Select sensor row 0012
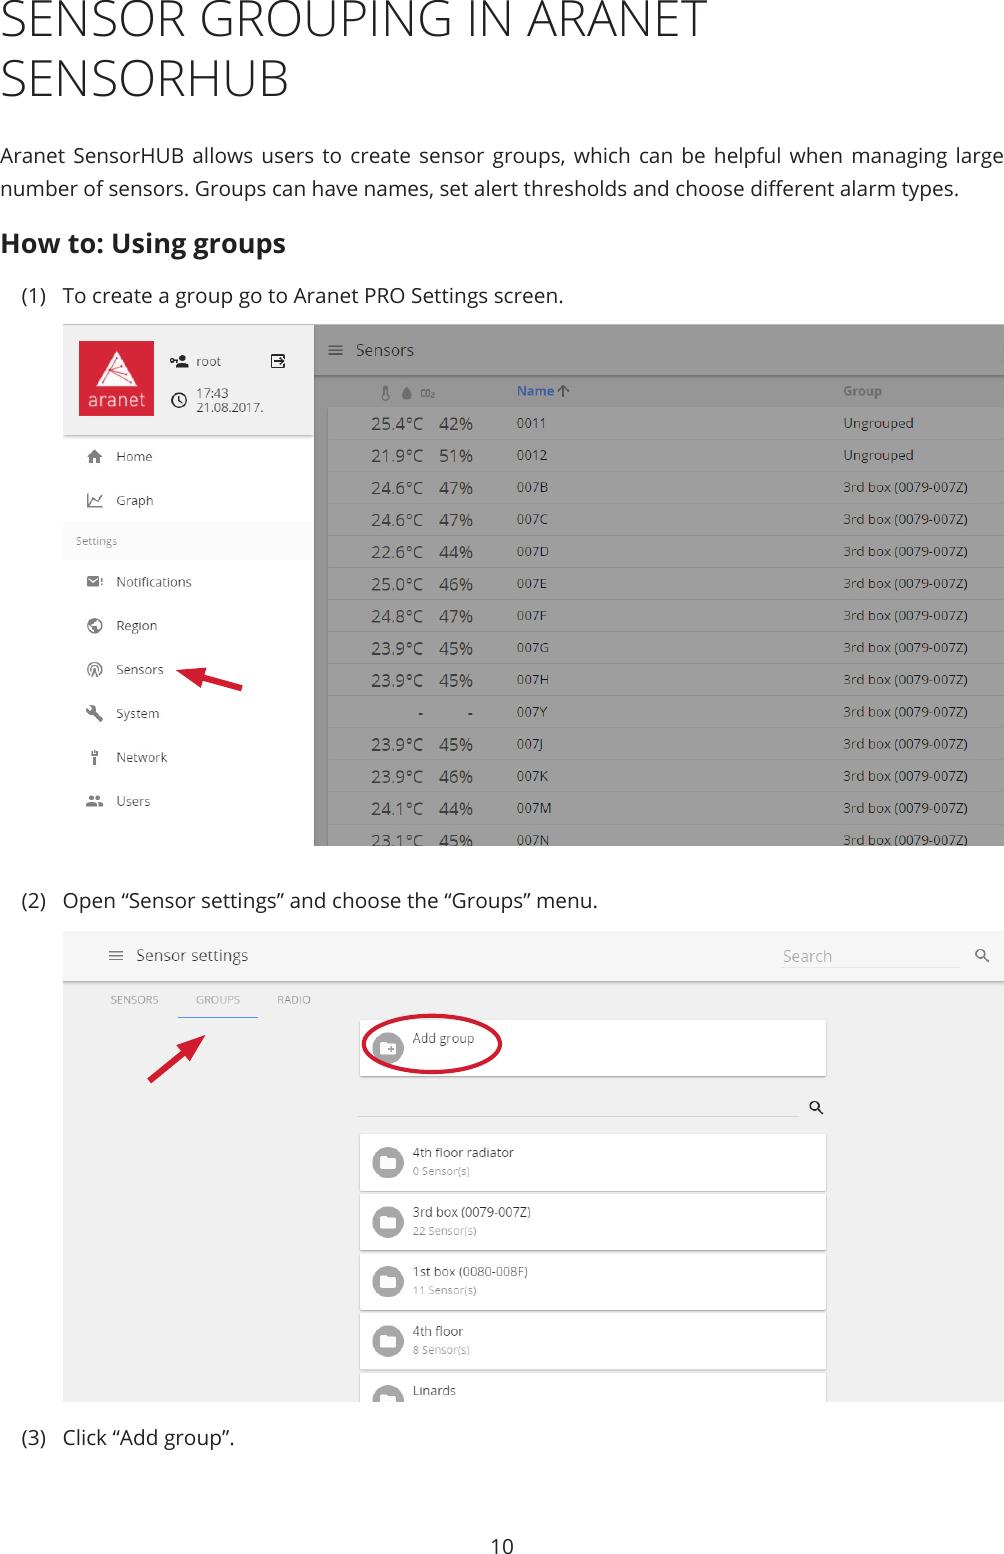This screenshot has height=1554, width=1004. [665, 455]
